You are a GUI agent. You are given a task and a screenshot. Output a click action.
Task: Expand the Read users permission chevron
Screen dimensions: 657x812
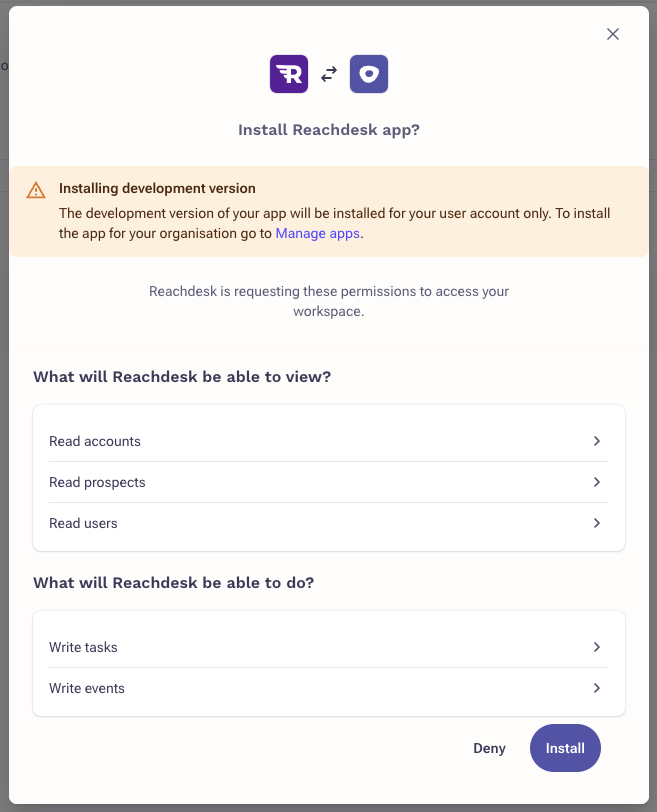[x=597, y=522]
